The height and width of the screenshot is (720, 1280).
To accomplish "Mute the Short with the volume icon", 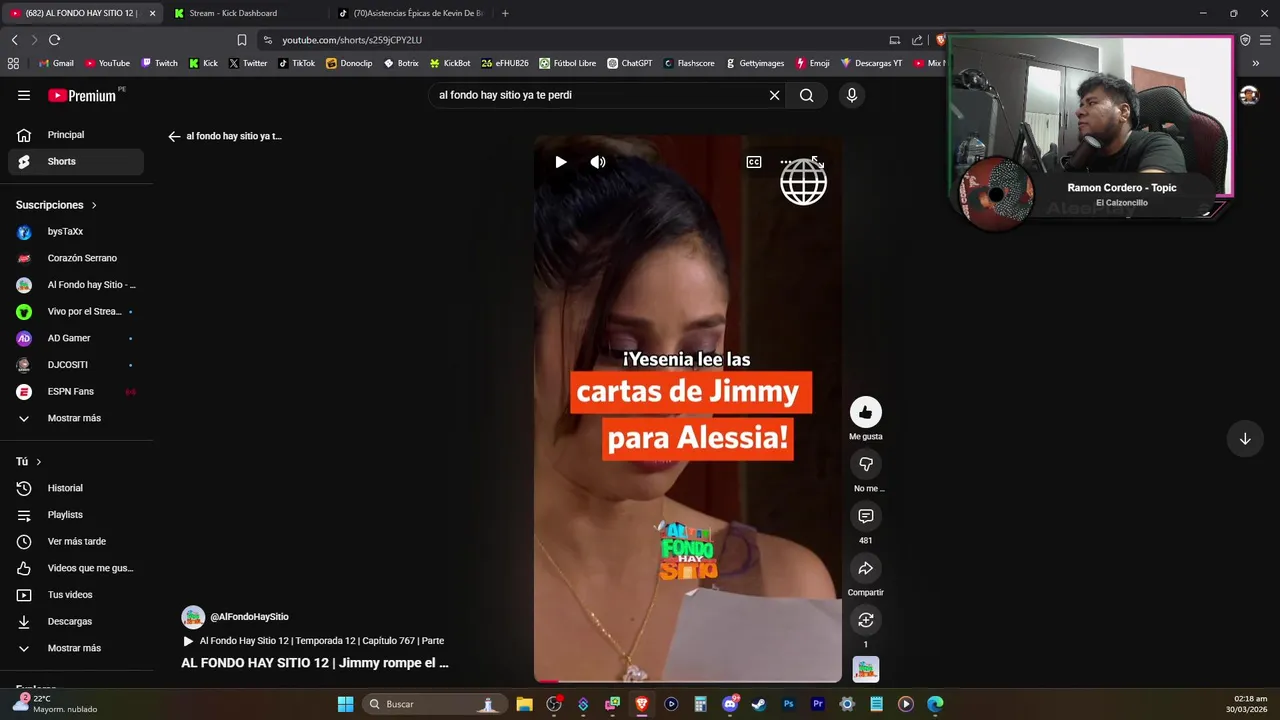I will 598,162.
